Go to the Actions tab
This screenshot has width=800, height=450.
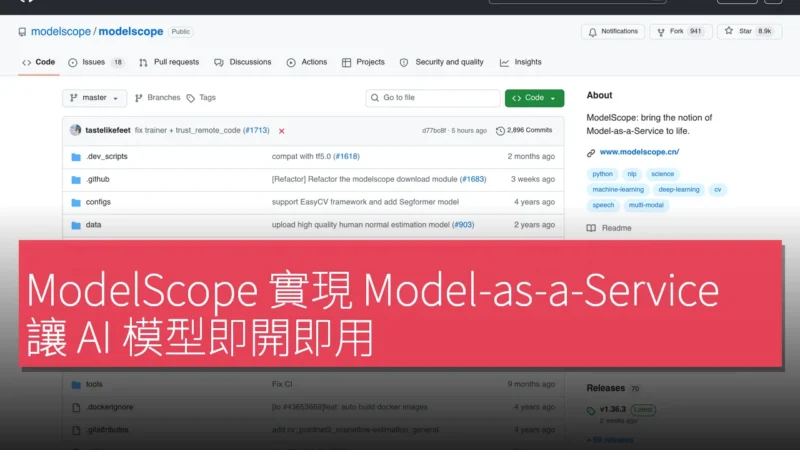(307, 62)
